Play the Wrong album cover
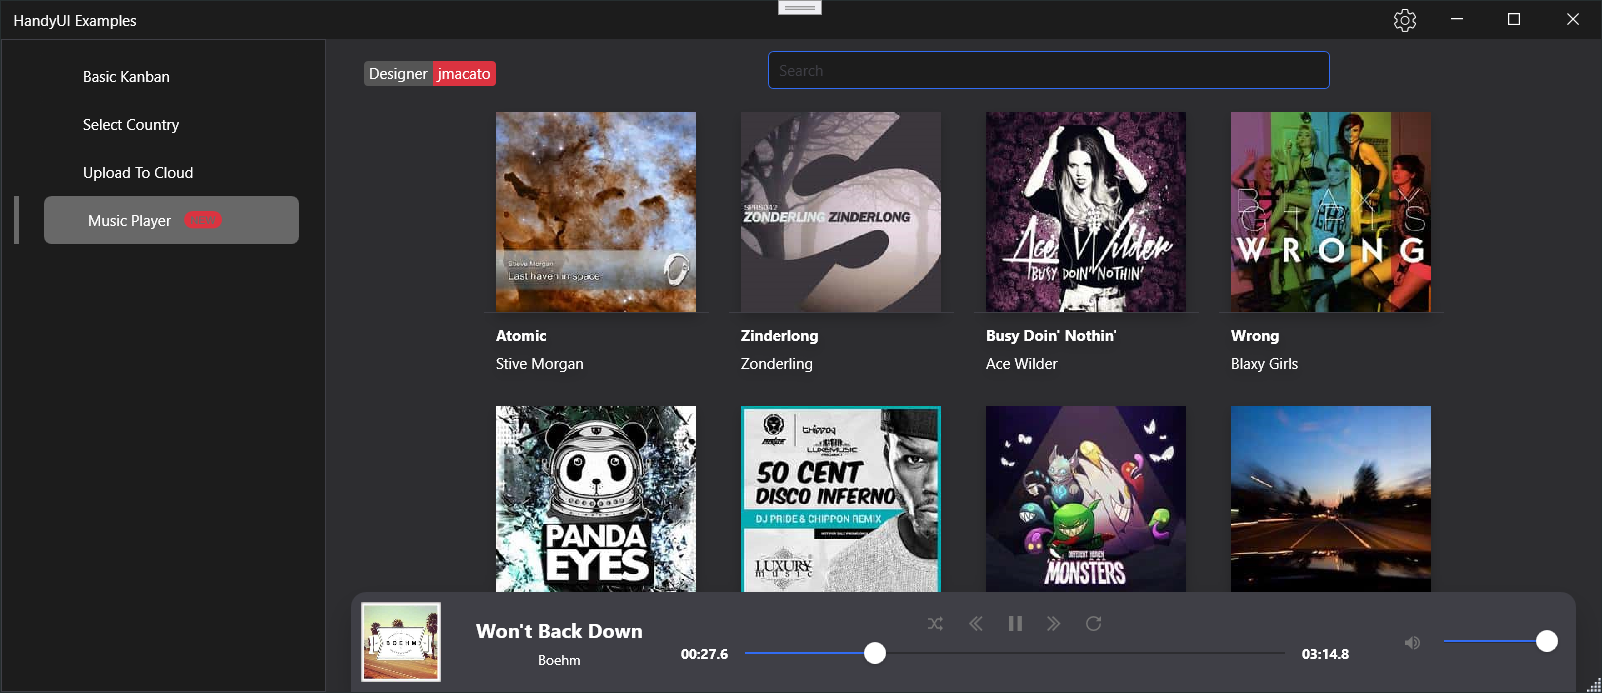Image resolution: width=1602 pixels, height=693 pixels. pyautogui.click(x=1331, y=212)
